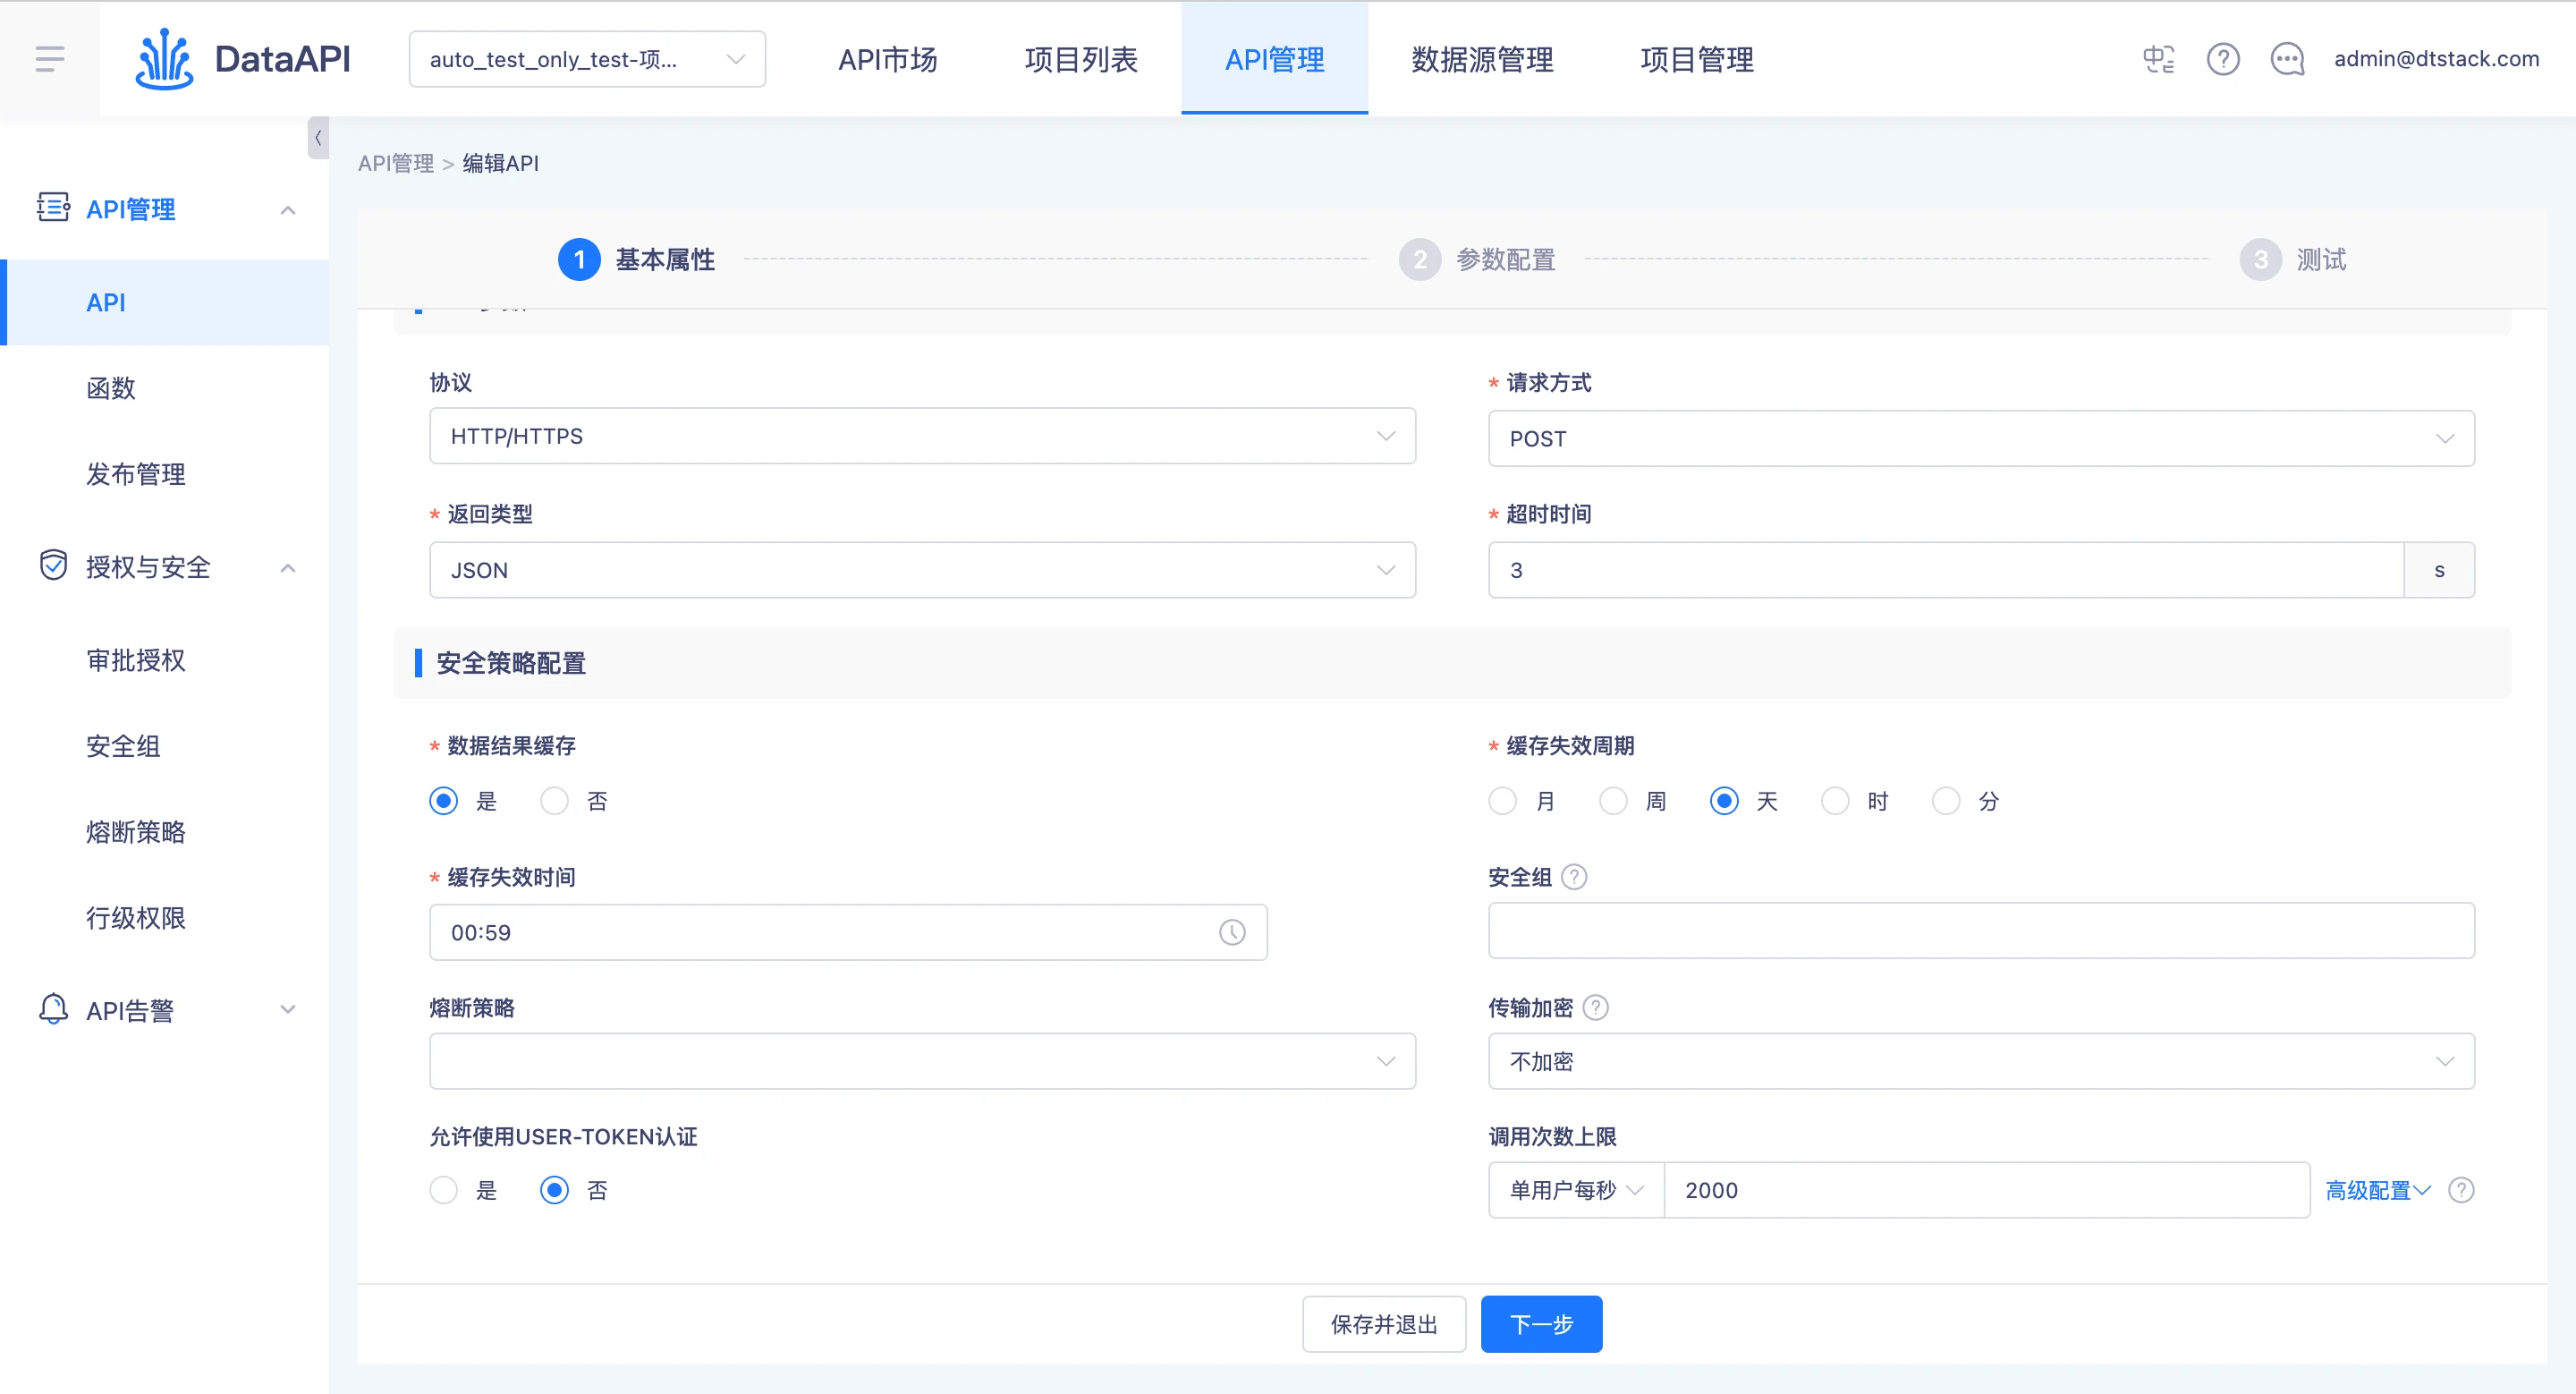Focus the 缓存失效时间 00:59 field
2576x1394 pixels.
pyautogui.click(x=848, y=933)
